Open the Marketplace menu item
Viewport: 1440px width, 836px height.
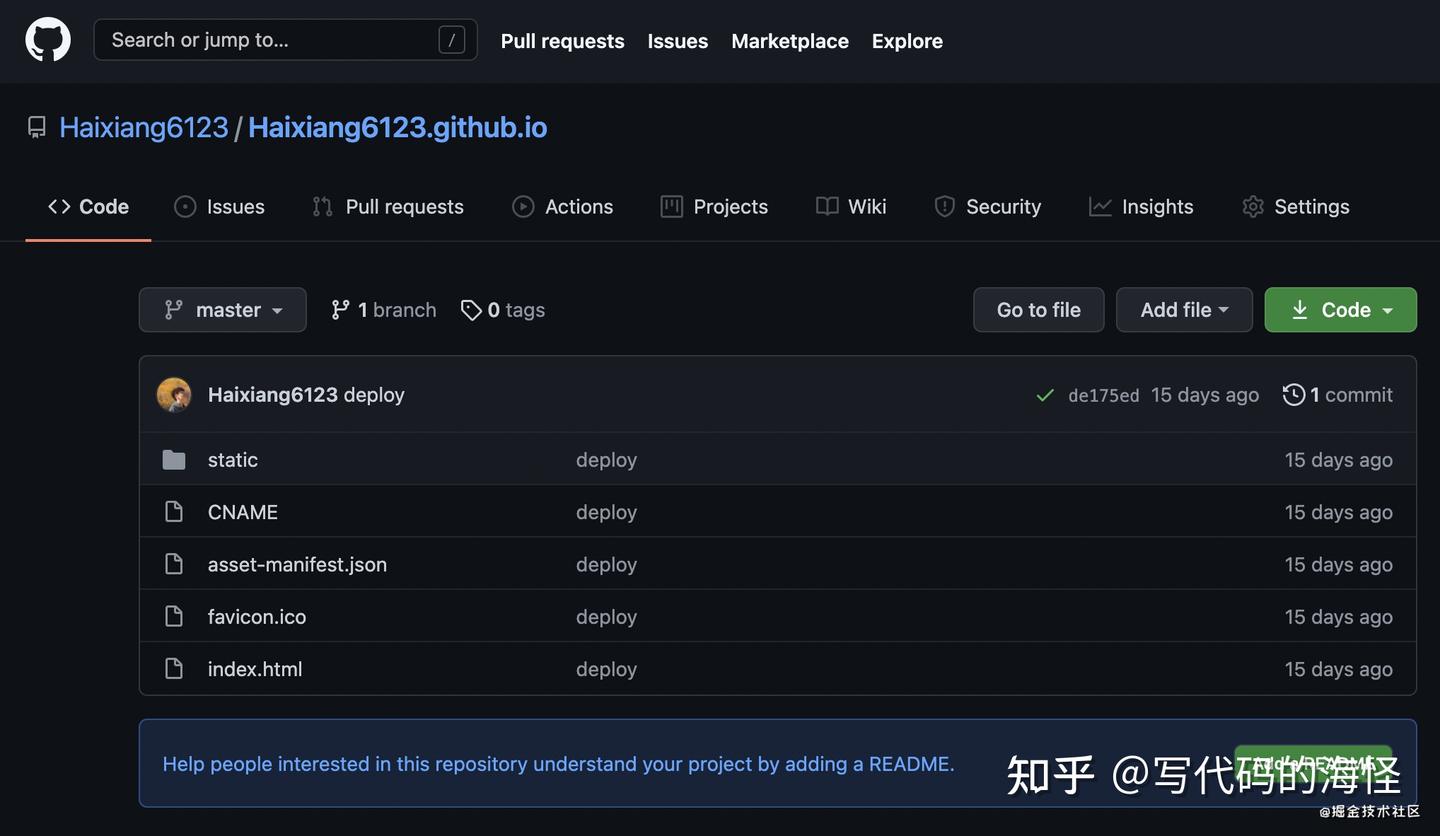point(789,41)
